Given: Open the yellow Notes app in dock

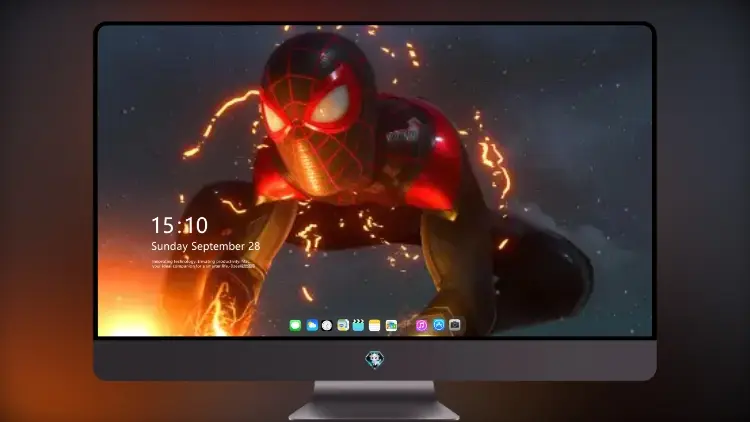Looking at the screenshot, I should 375,326.
